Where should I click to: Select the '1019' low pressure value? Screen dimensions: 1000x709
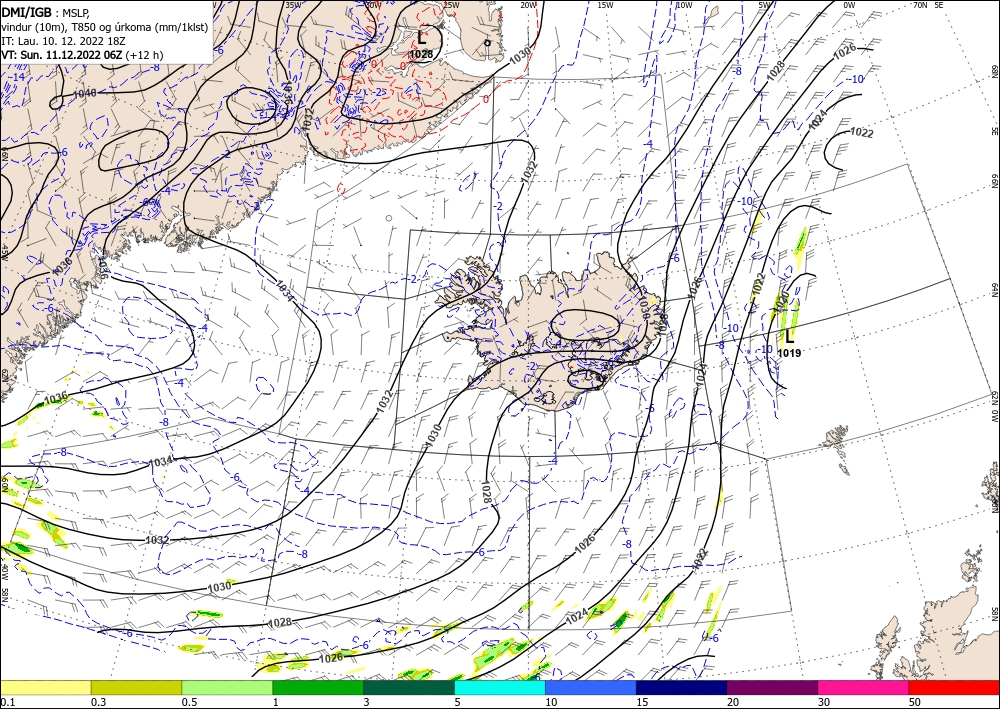pos(790,353)
